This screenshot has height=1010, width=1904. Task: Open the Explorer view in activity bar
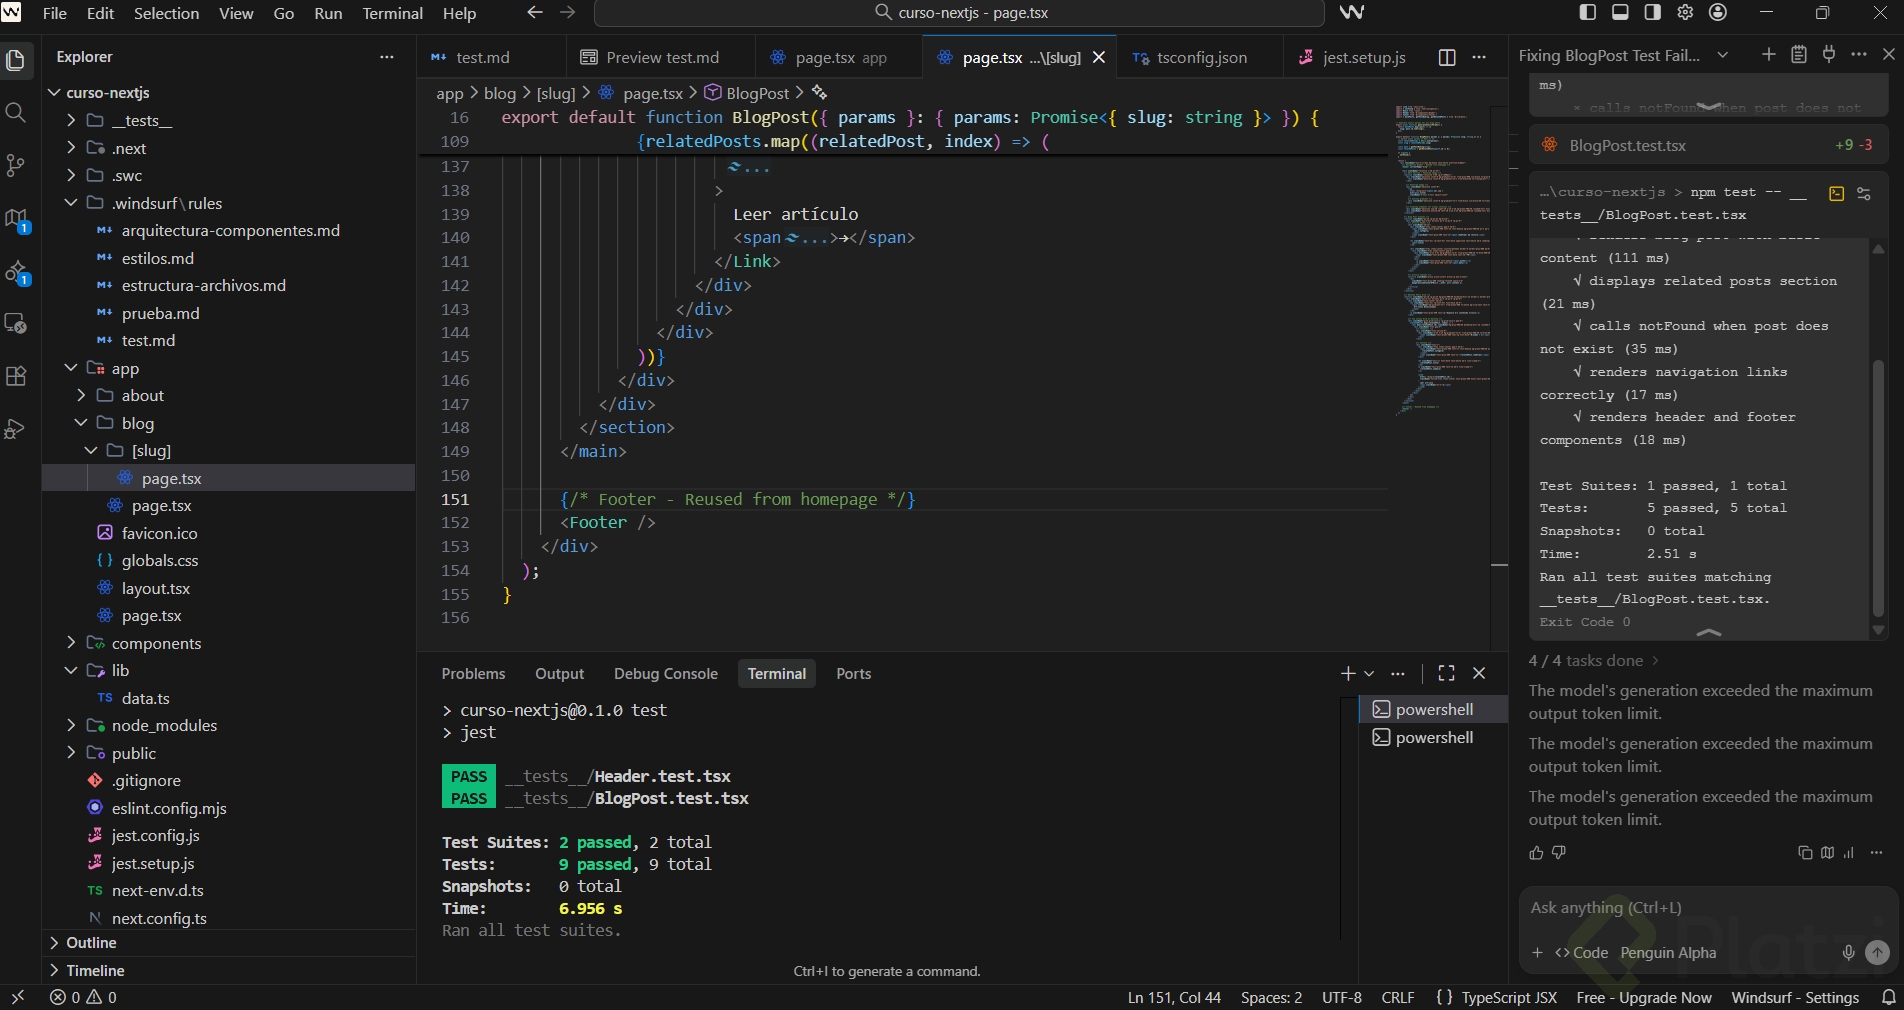16,60
